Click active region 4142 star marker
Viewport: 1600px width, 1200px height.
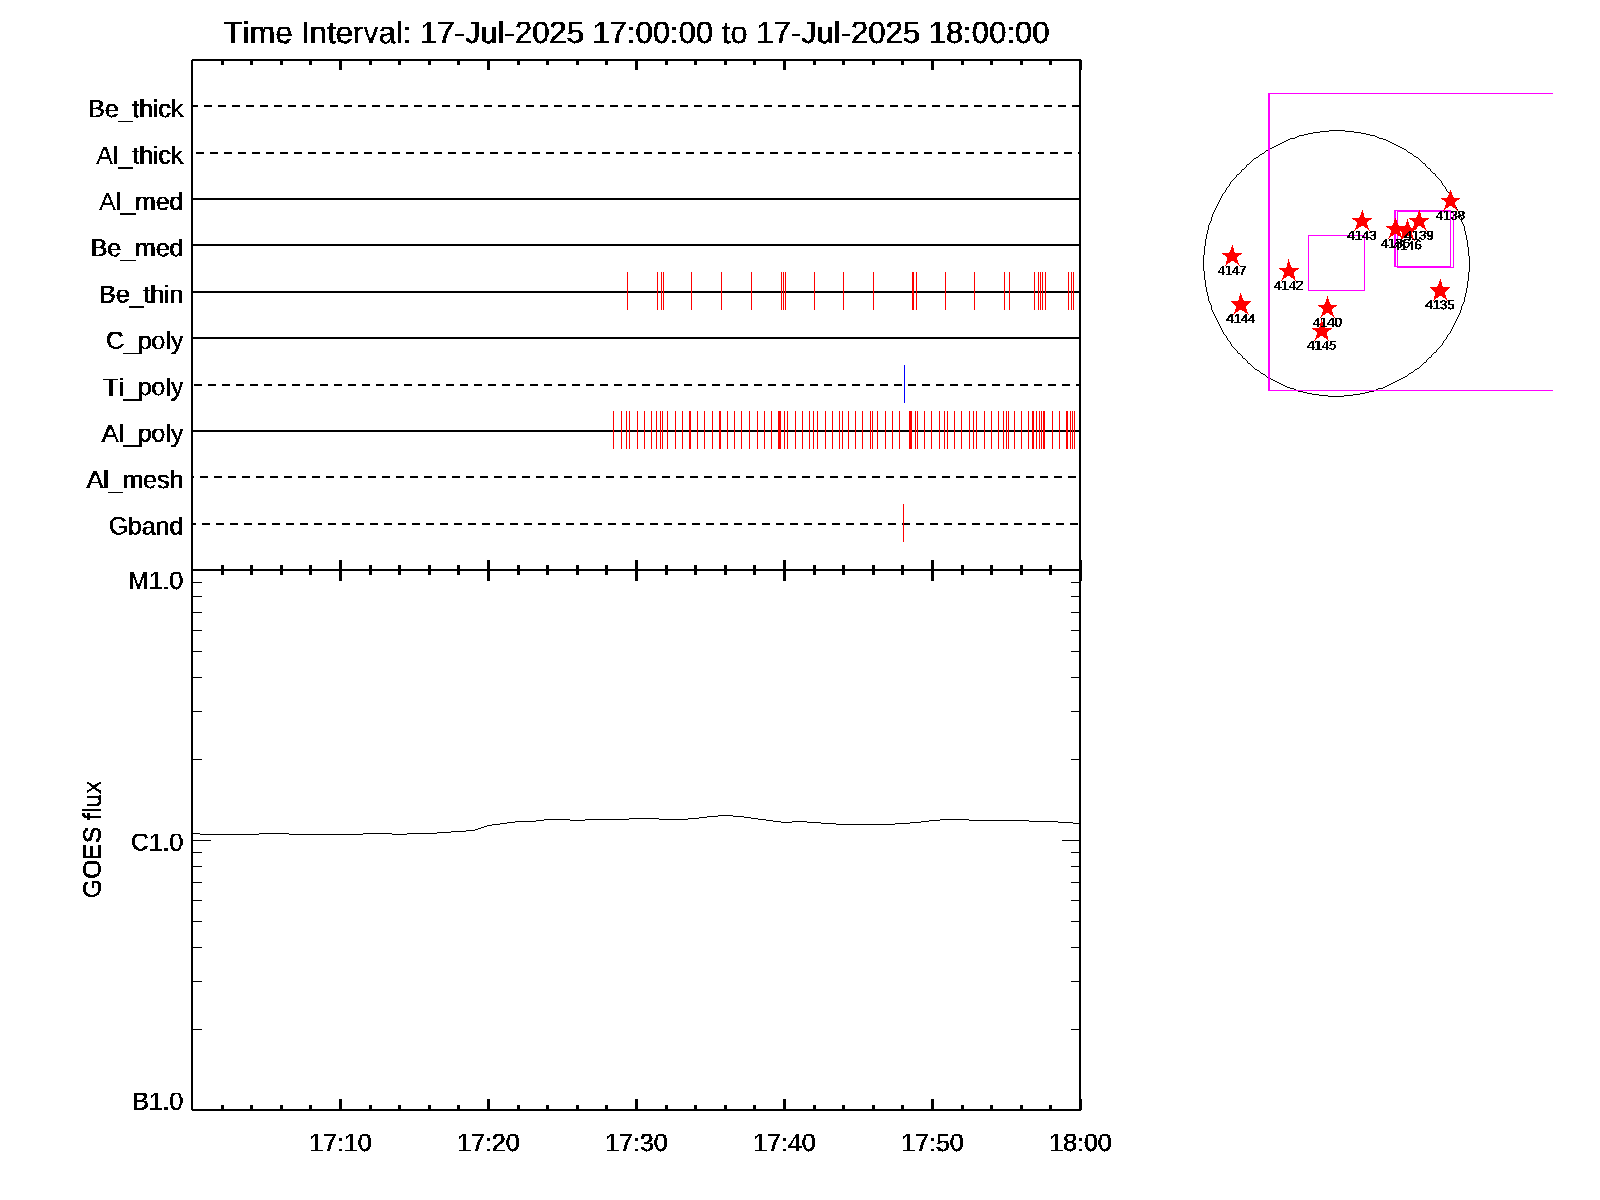[1288, 271]
